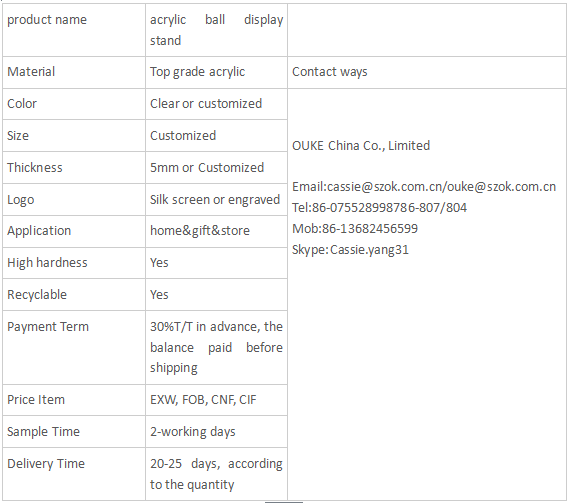Select 'acrylic ball display stand' text
Screen dimensions: 568x503
[216, 30]
